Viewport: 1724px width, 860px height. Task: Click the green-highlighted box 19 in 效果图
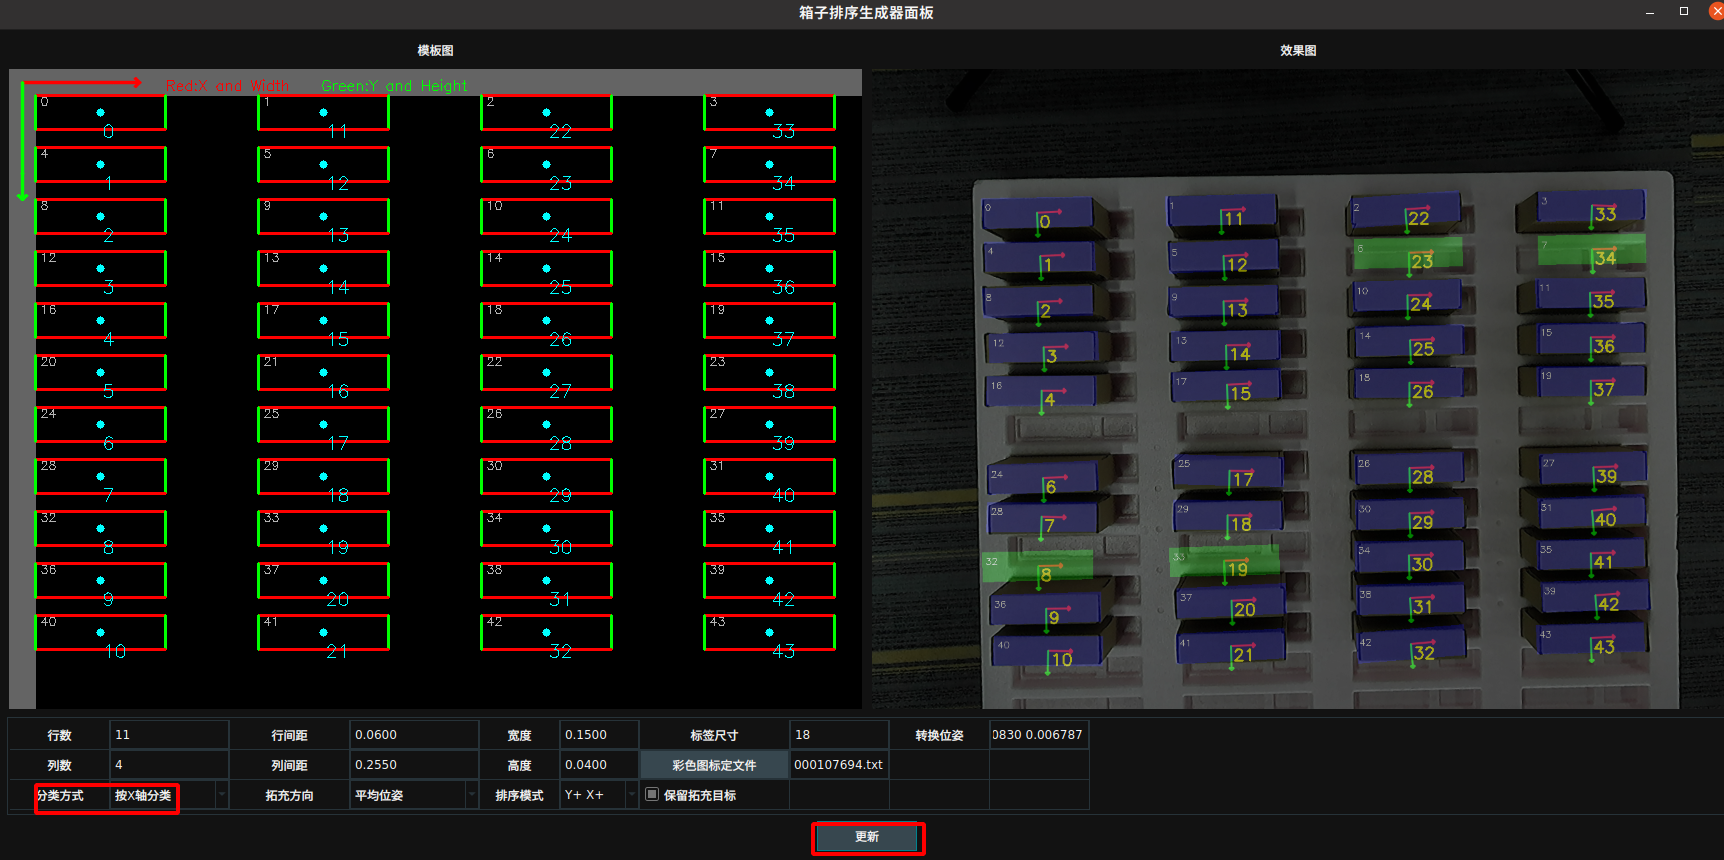point(1225,560)
